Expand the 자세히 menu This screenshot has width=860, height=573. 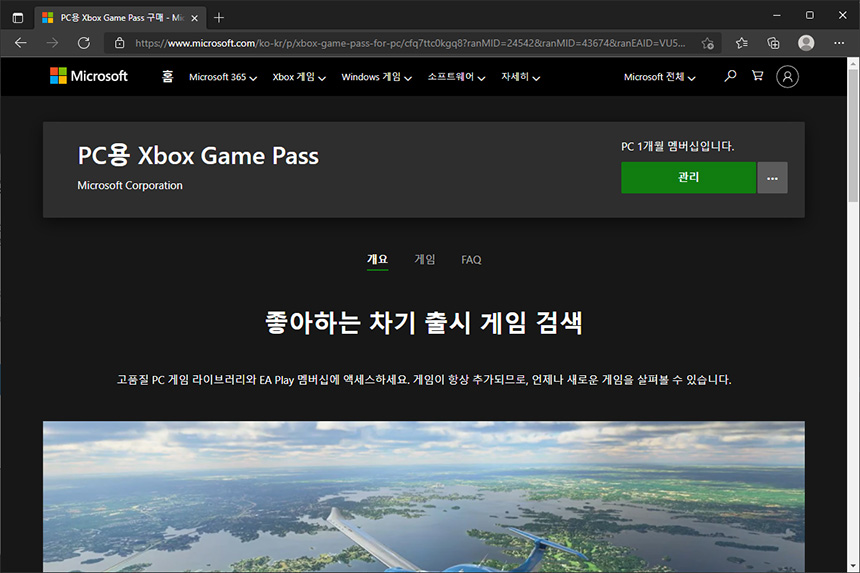coord(520,77)
